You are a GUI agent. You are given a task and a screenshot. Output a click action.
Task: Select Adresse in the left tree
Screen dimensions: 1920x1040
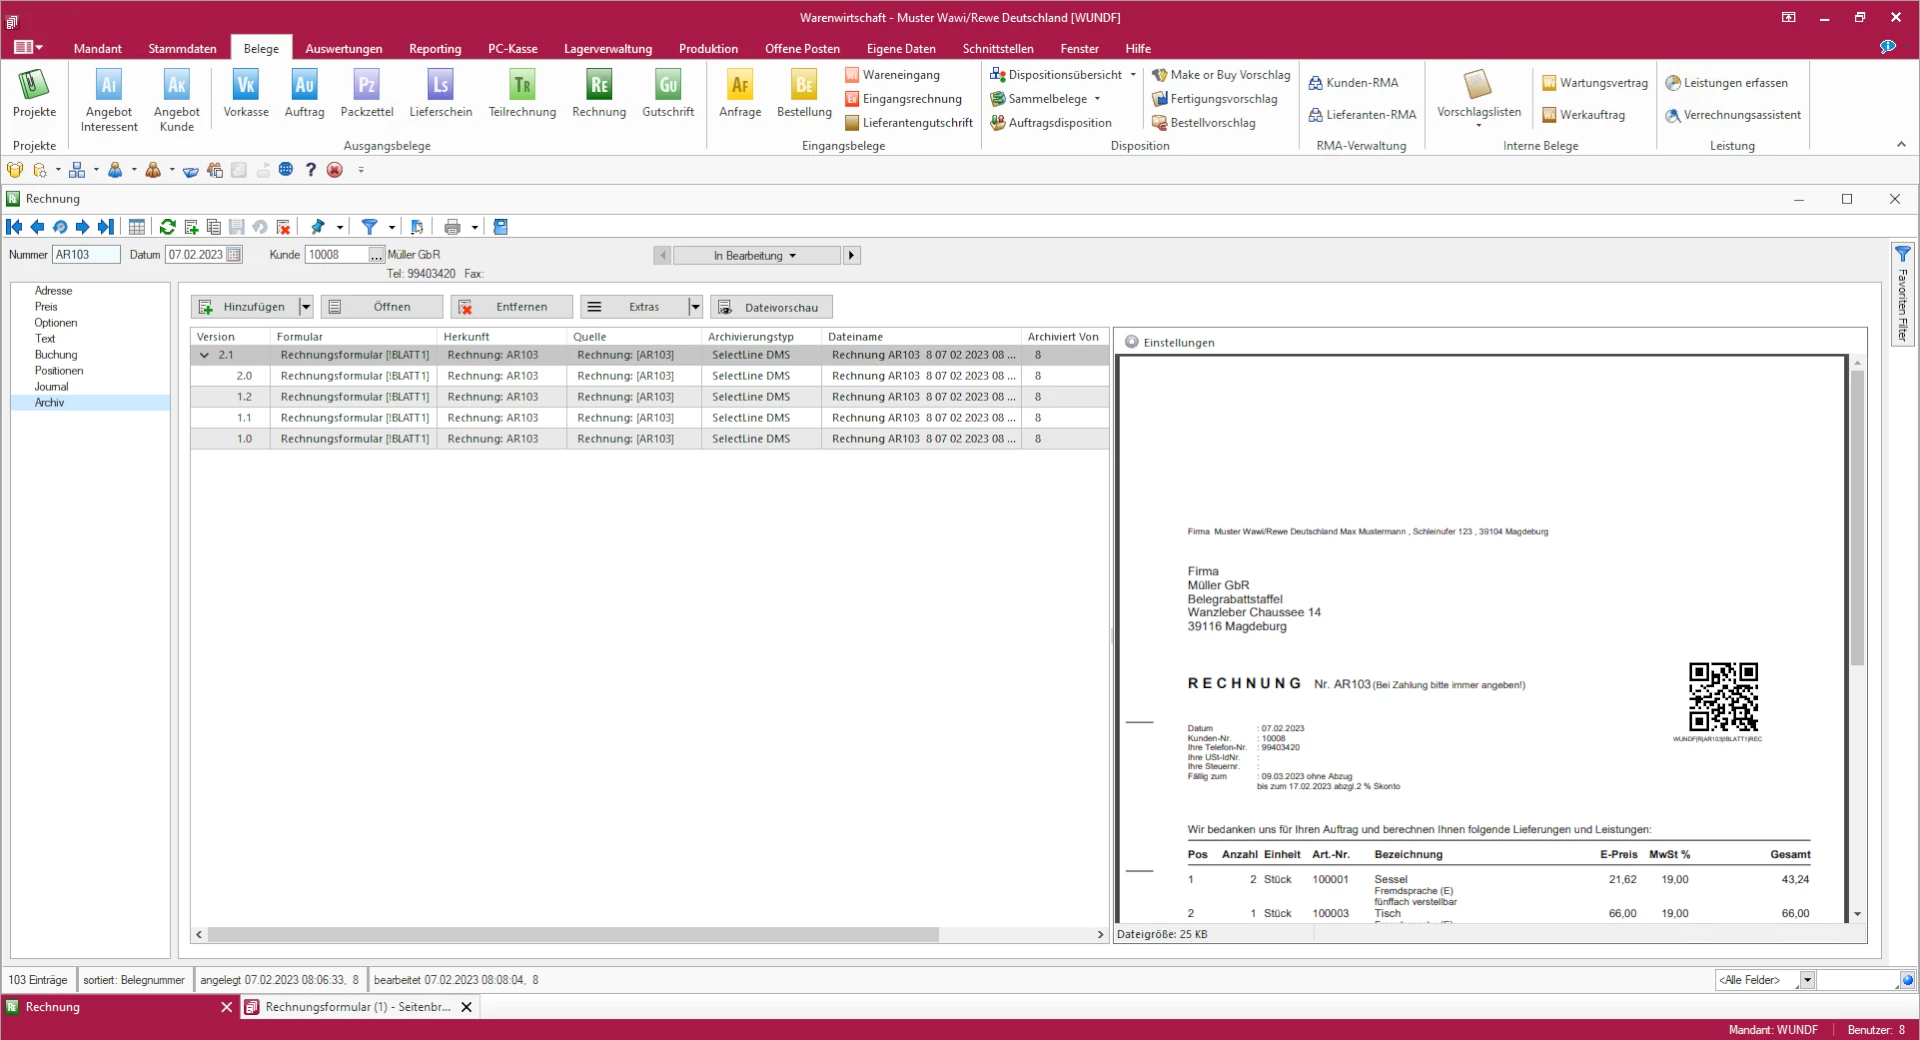(53, 291)
